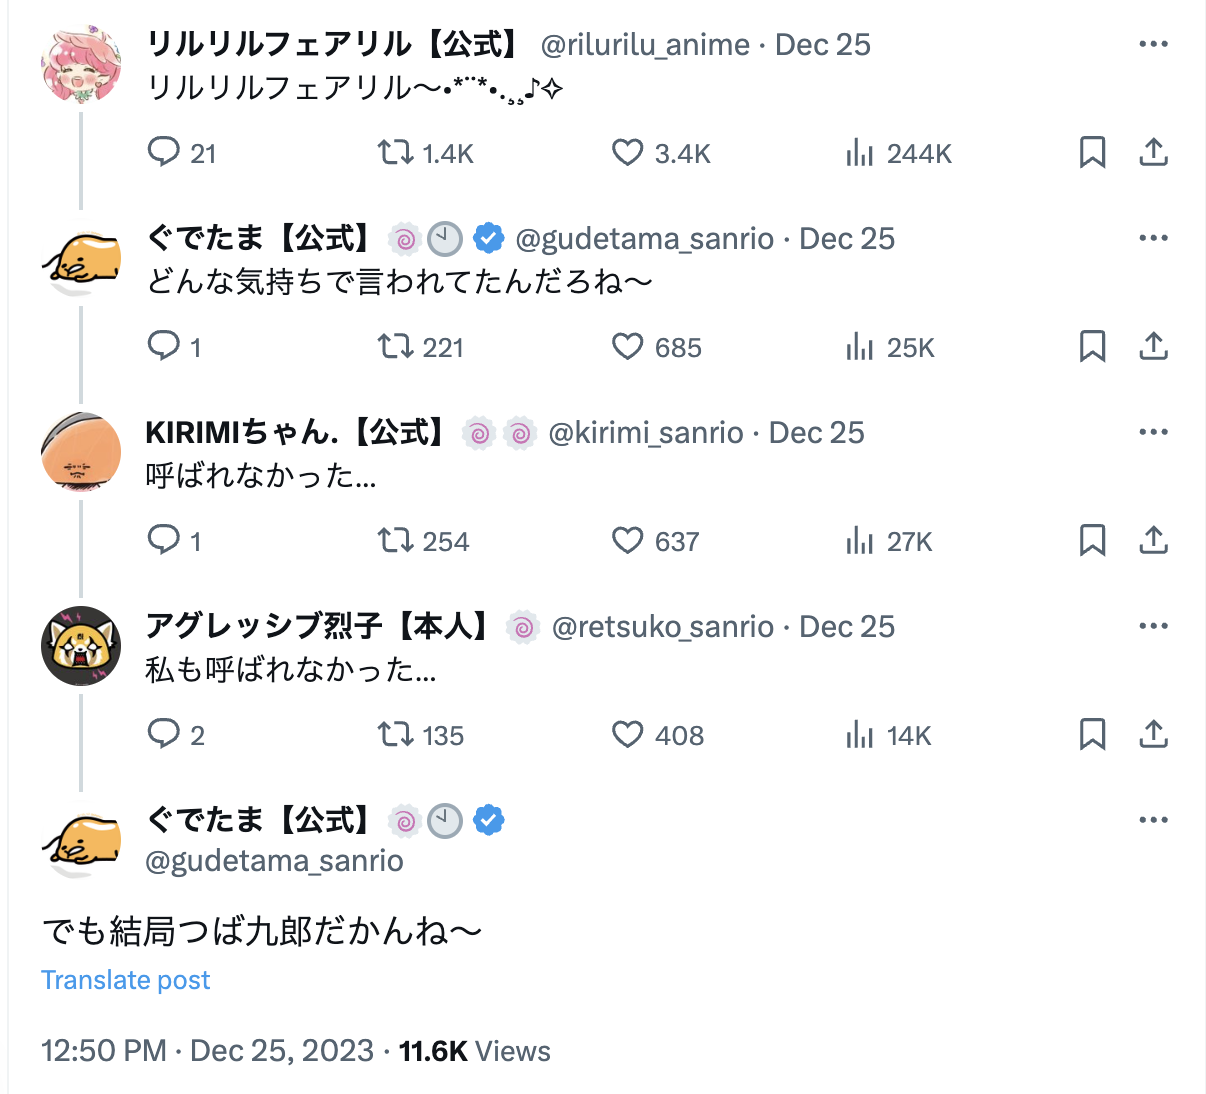Share the アグレッシブ烈子 tweet

[x=1153, y=735]
